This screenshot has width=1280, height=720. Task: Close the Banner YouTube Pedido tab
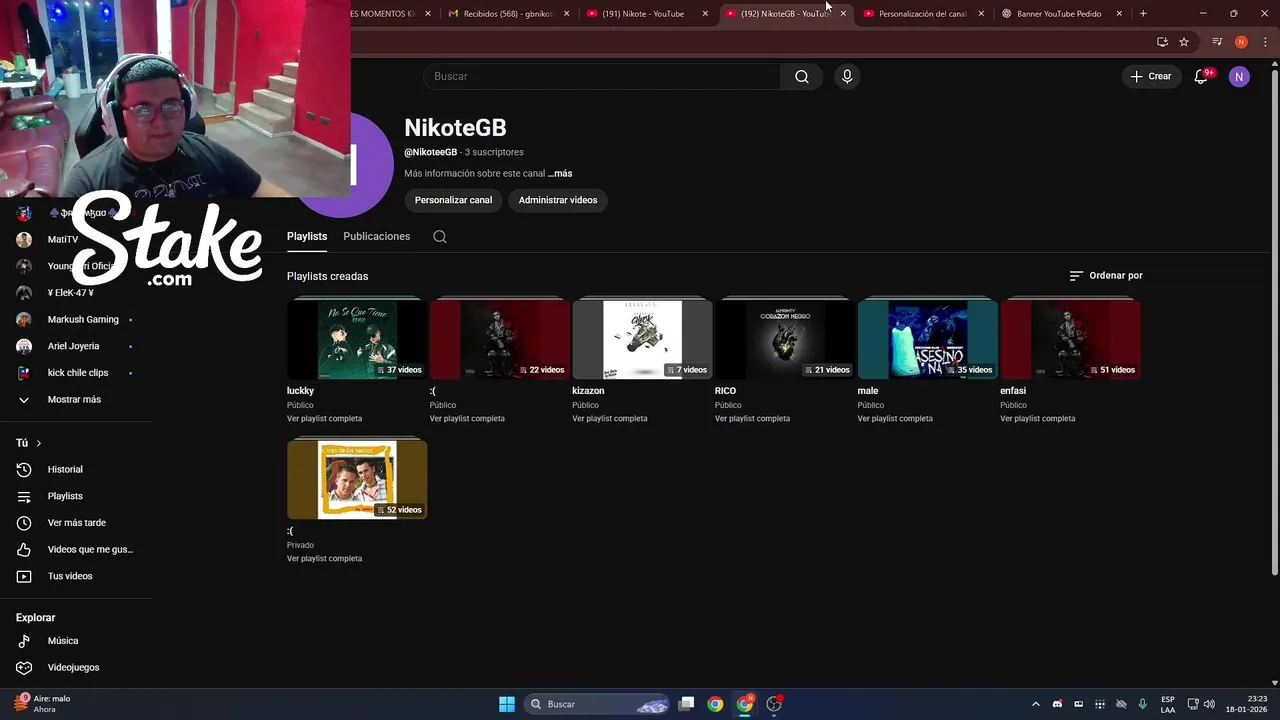pos(1119,14)
